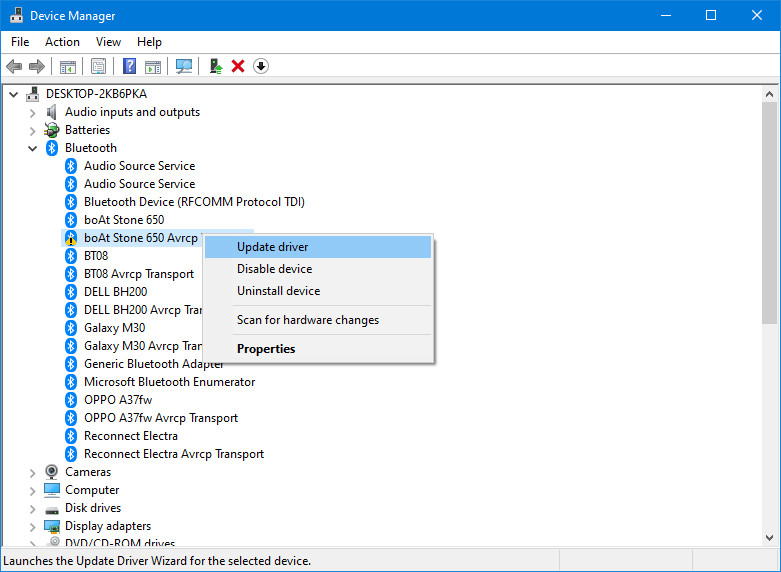Click the Bluetooth icon beside Microsoft Bluetooth Enumerator
Viewport: 781px width, 572px height.
pyautogui.click(x=71, y=382)
